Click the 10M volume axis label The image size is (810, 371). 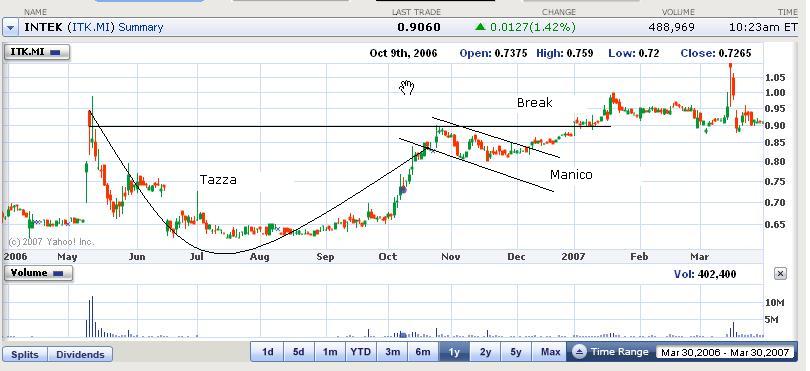click(775, 303)
